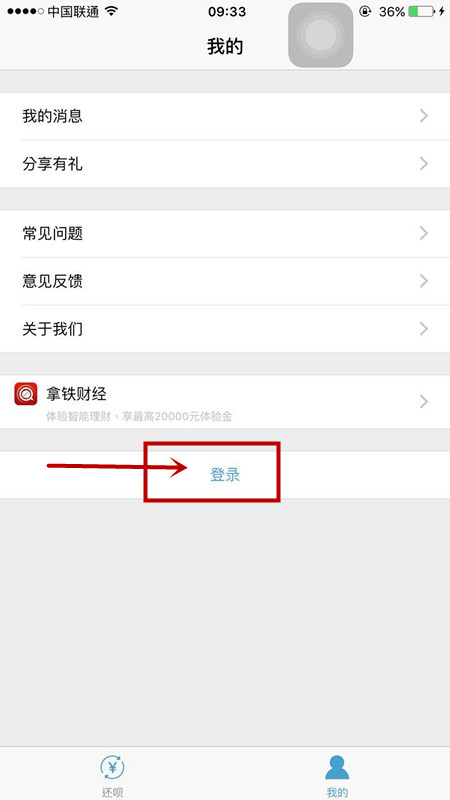
Task: Tap the Wi-Fi signal icon
Action: 111,11
